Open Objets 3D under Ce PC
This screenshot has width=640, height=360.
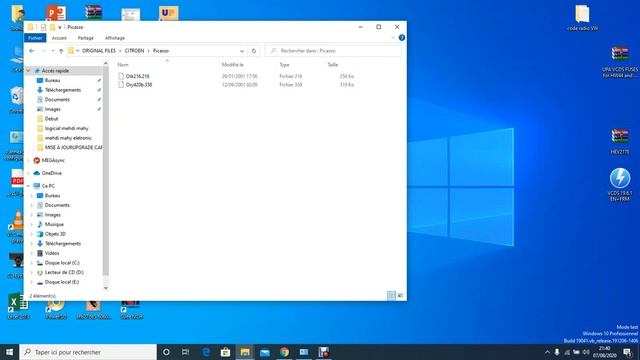[x=55, y=234]
